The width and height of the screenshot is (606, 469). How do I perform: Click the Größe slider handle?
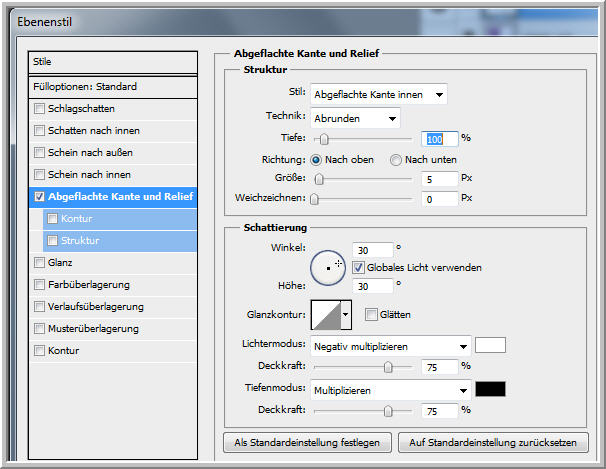[x=319, y=179]
